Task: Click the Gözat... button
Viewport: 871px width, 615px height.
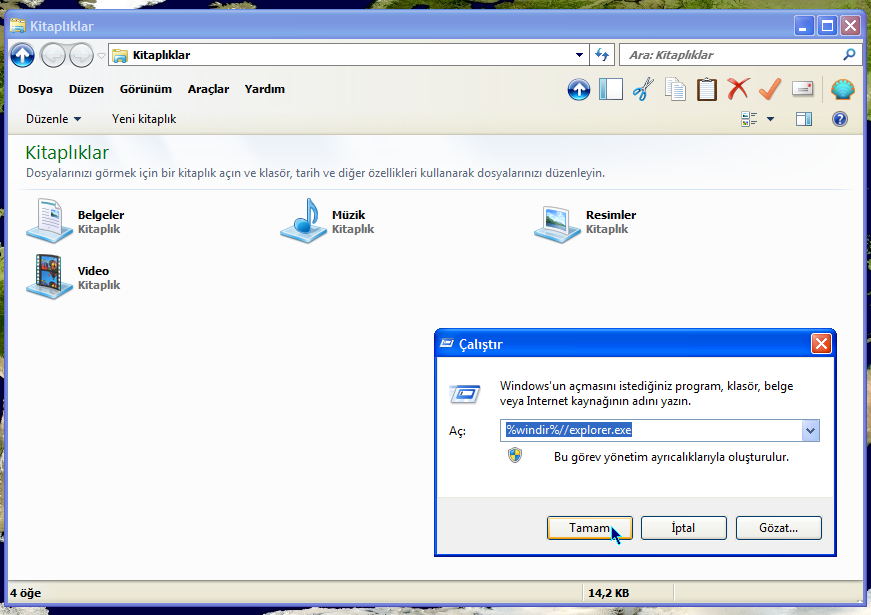Action: click(x=778, y=528)
